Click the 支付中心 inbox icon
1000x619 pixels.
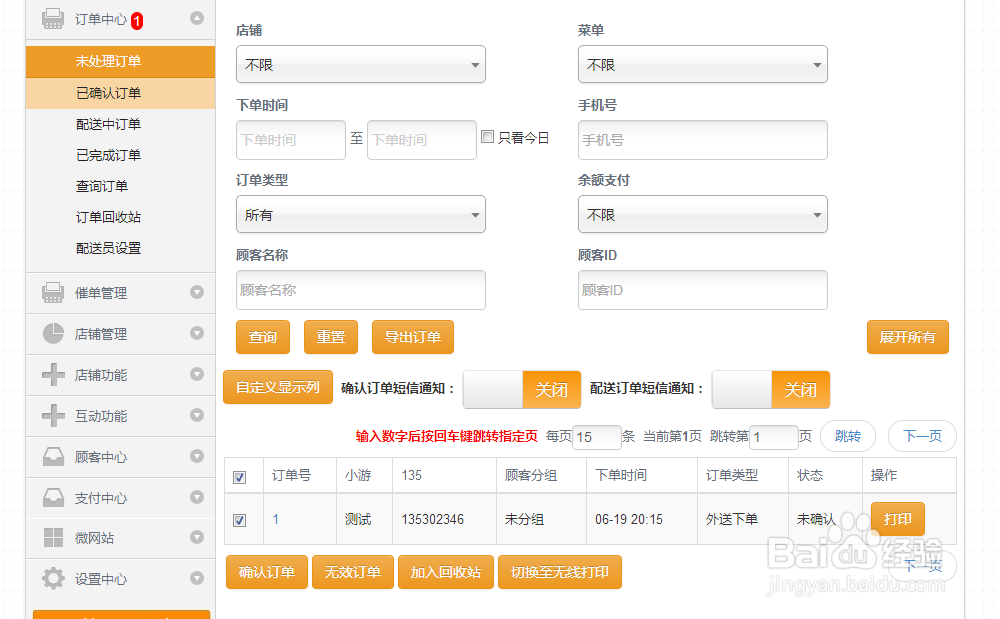pyautogui.click(x=53, y=497)
